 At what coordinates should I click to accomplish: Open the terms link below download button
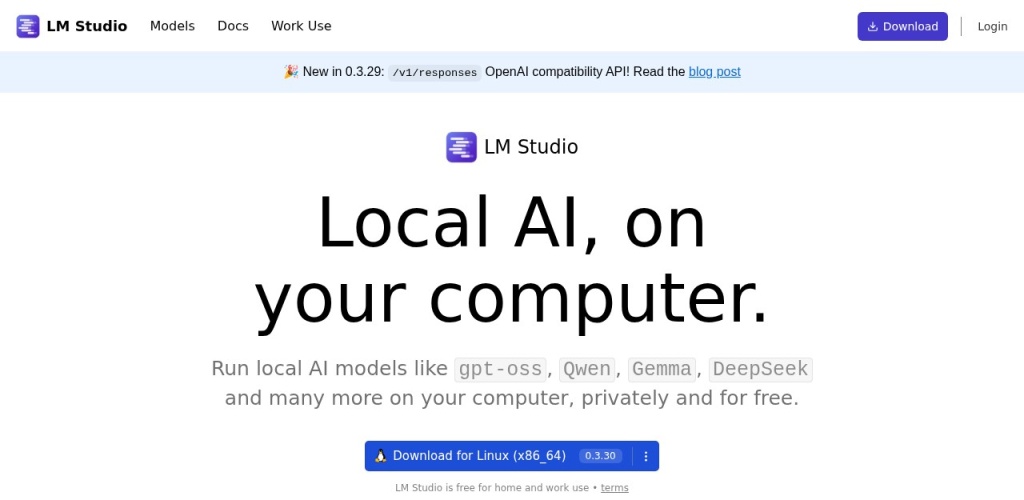[x=614, y=488]
